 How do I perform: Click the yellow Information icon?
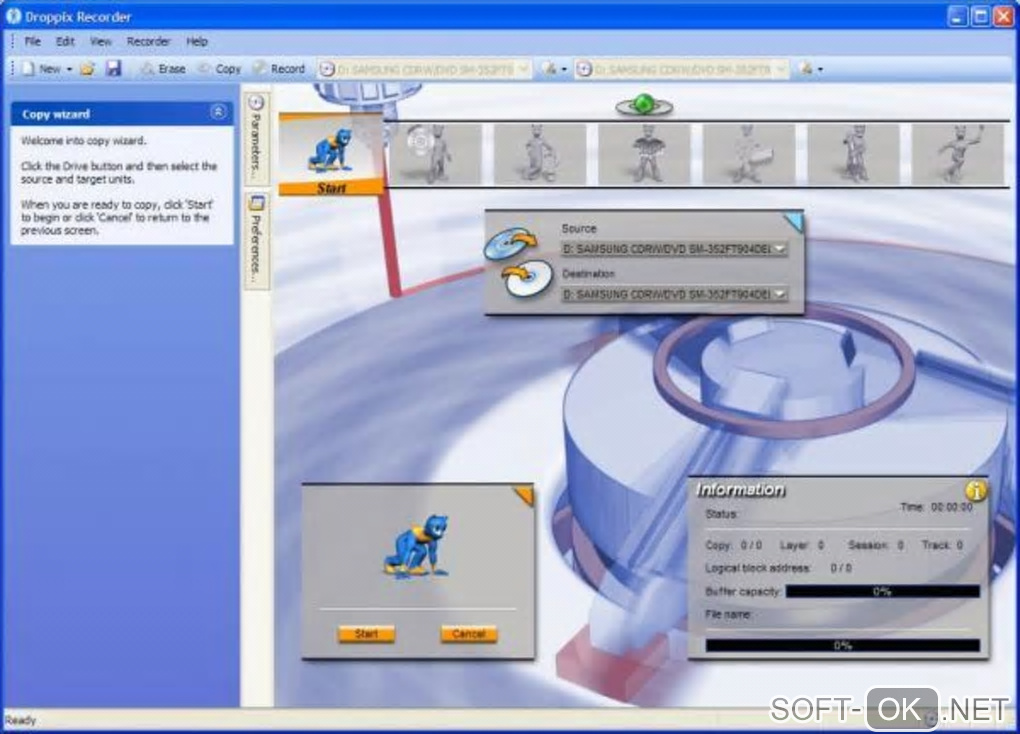976,491
